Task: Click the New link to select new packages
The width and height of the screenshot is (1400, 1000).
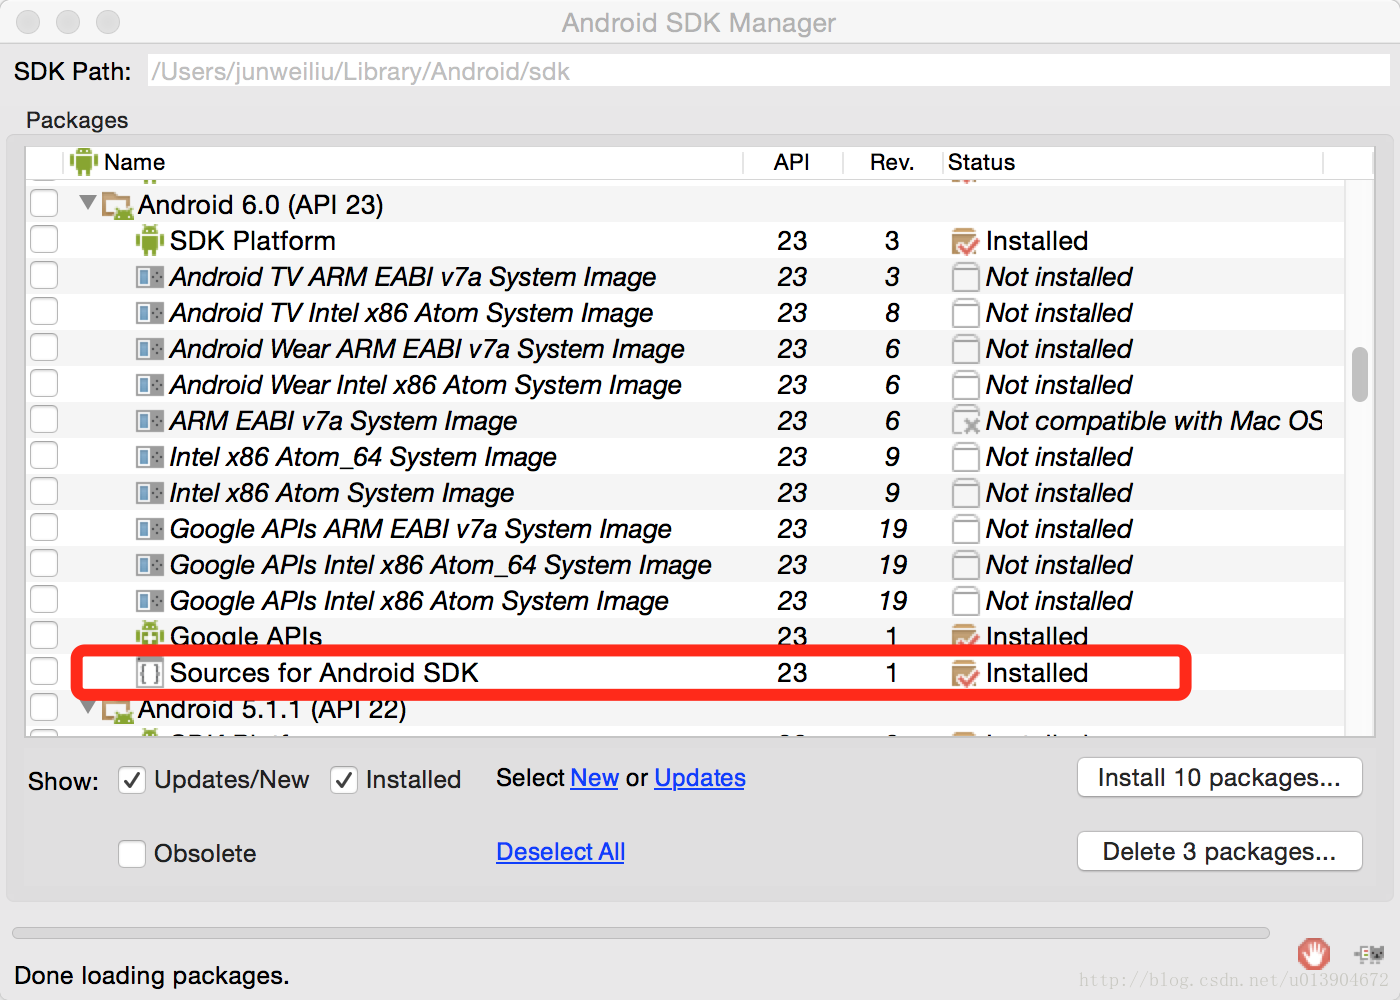Action: [x=594, y=778]
